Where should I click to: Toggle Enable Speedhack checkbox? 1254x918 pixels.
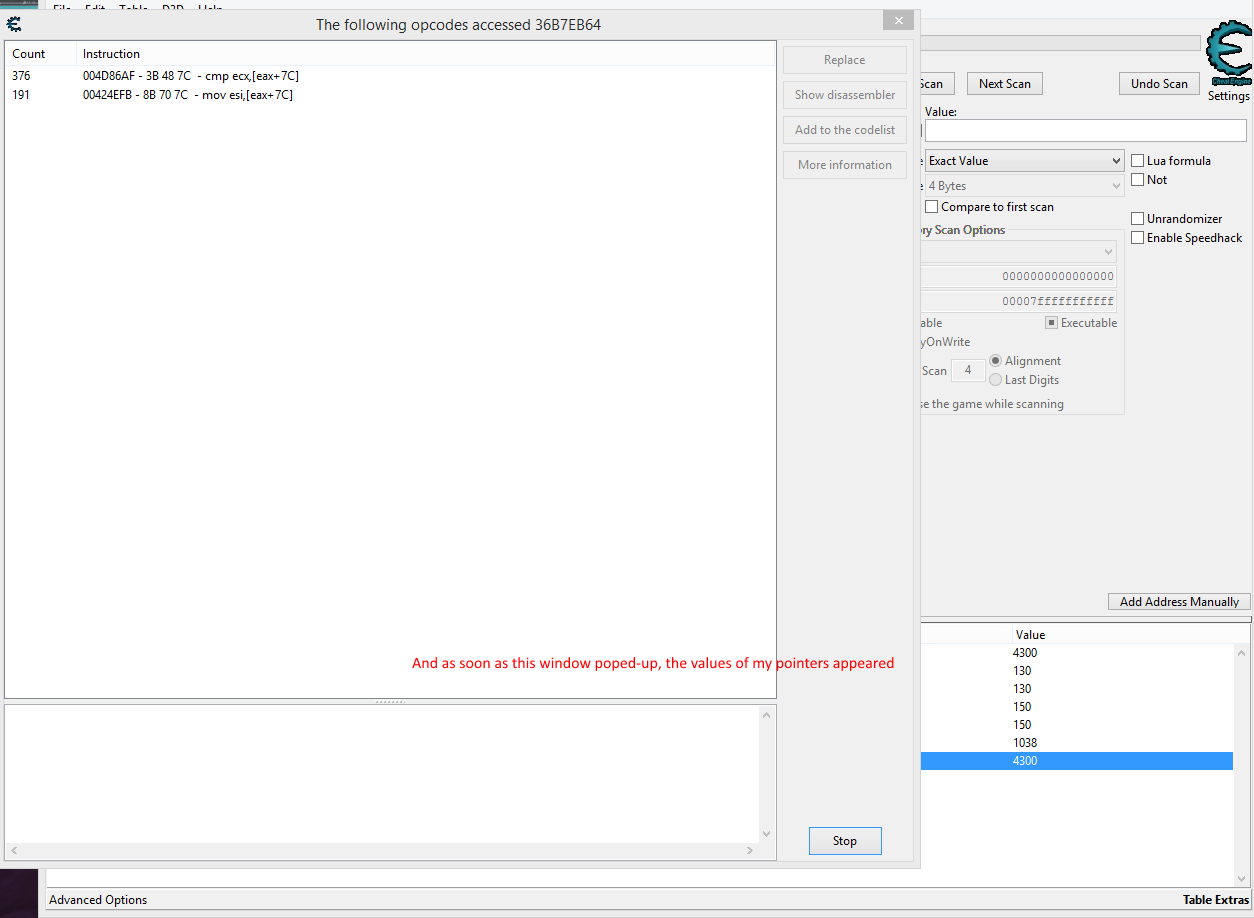pos(1138,238)
